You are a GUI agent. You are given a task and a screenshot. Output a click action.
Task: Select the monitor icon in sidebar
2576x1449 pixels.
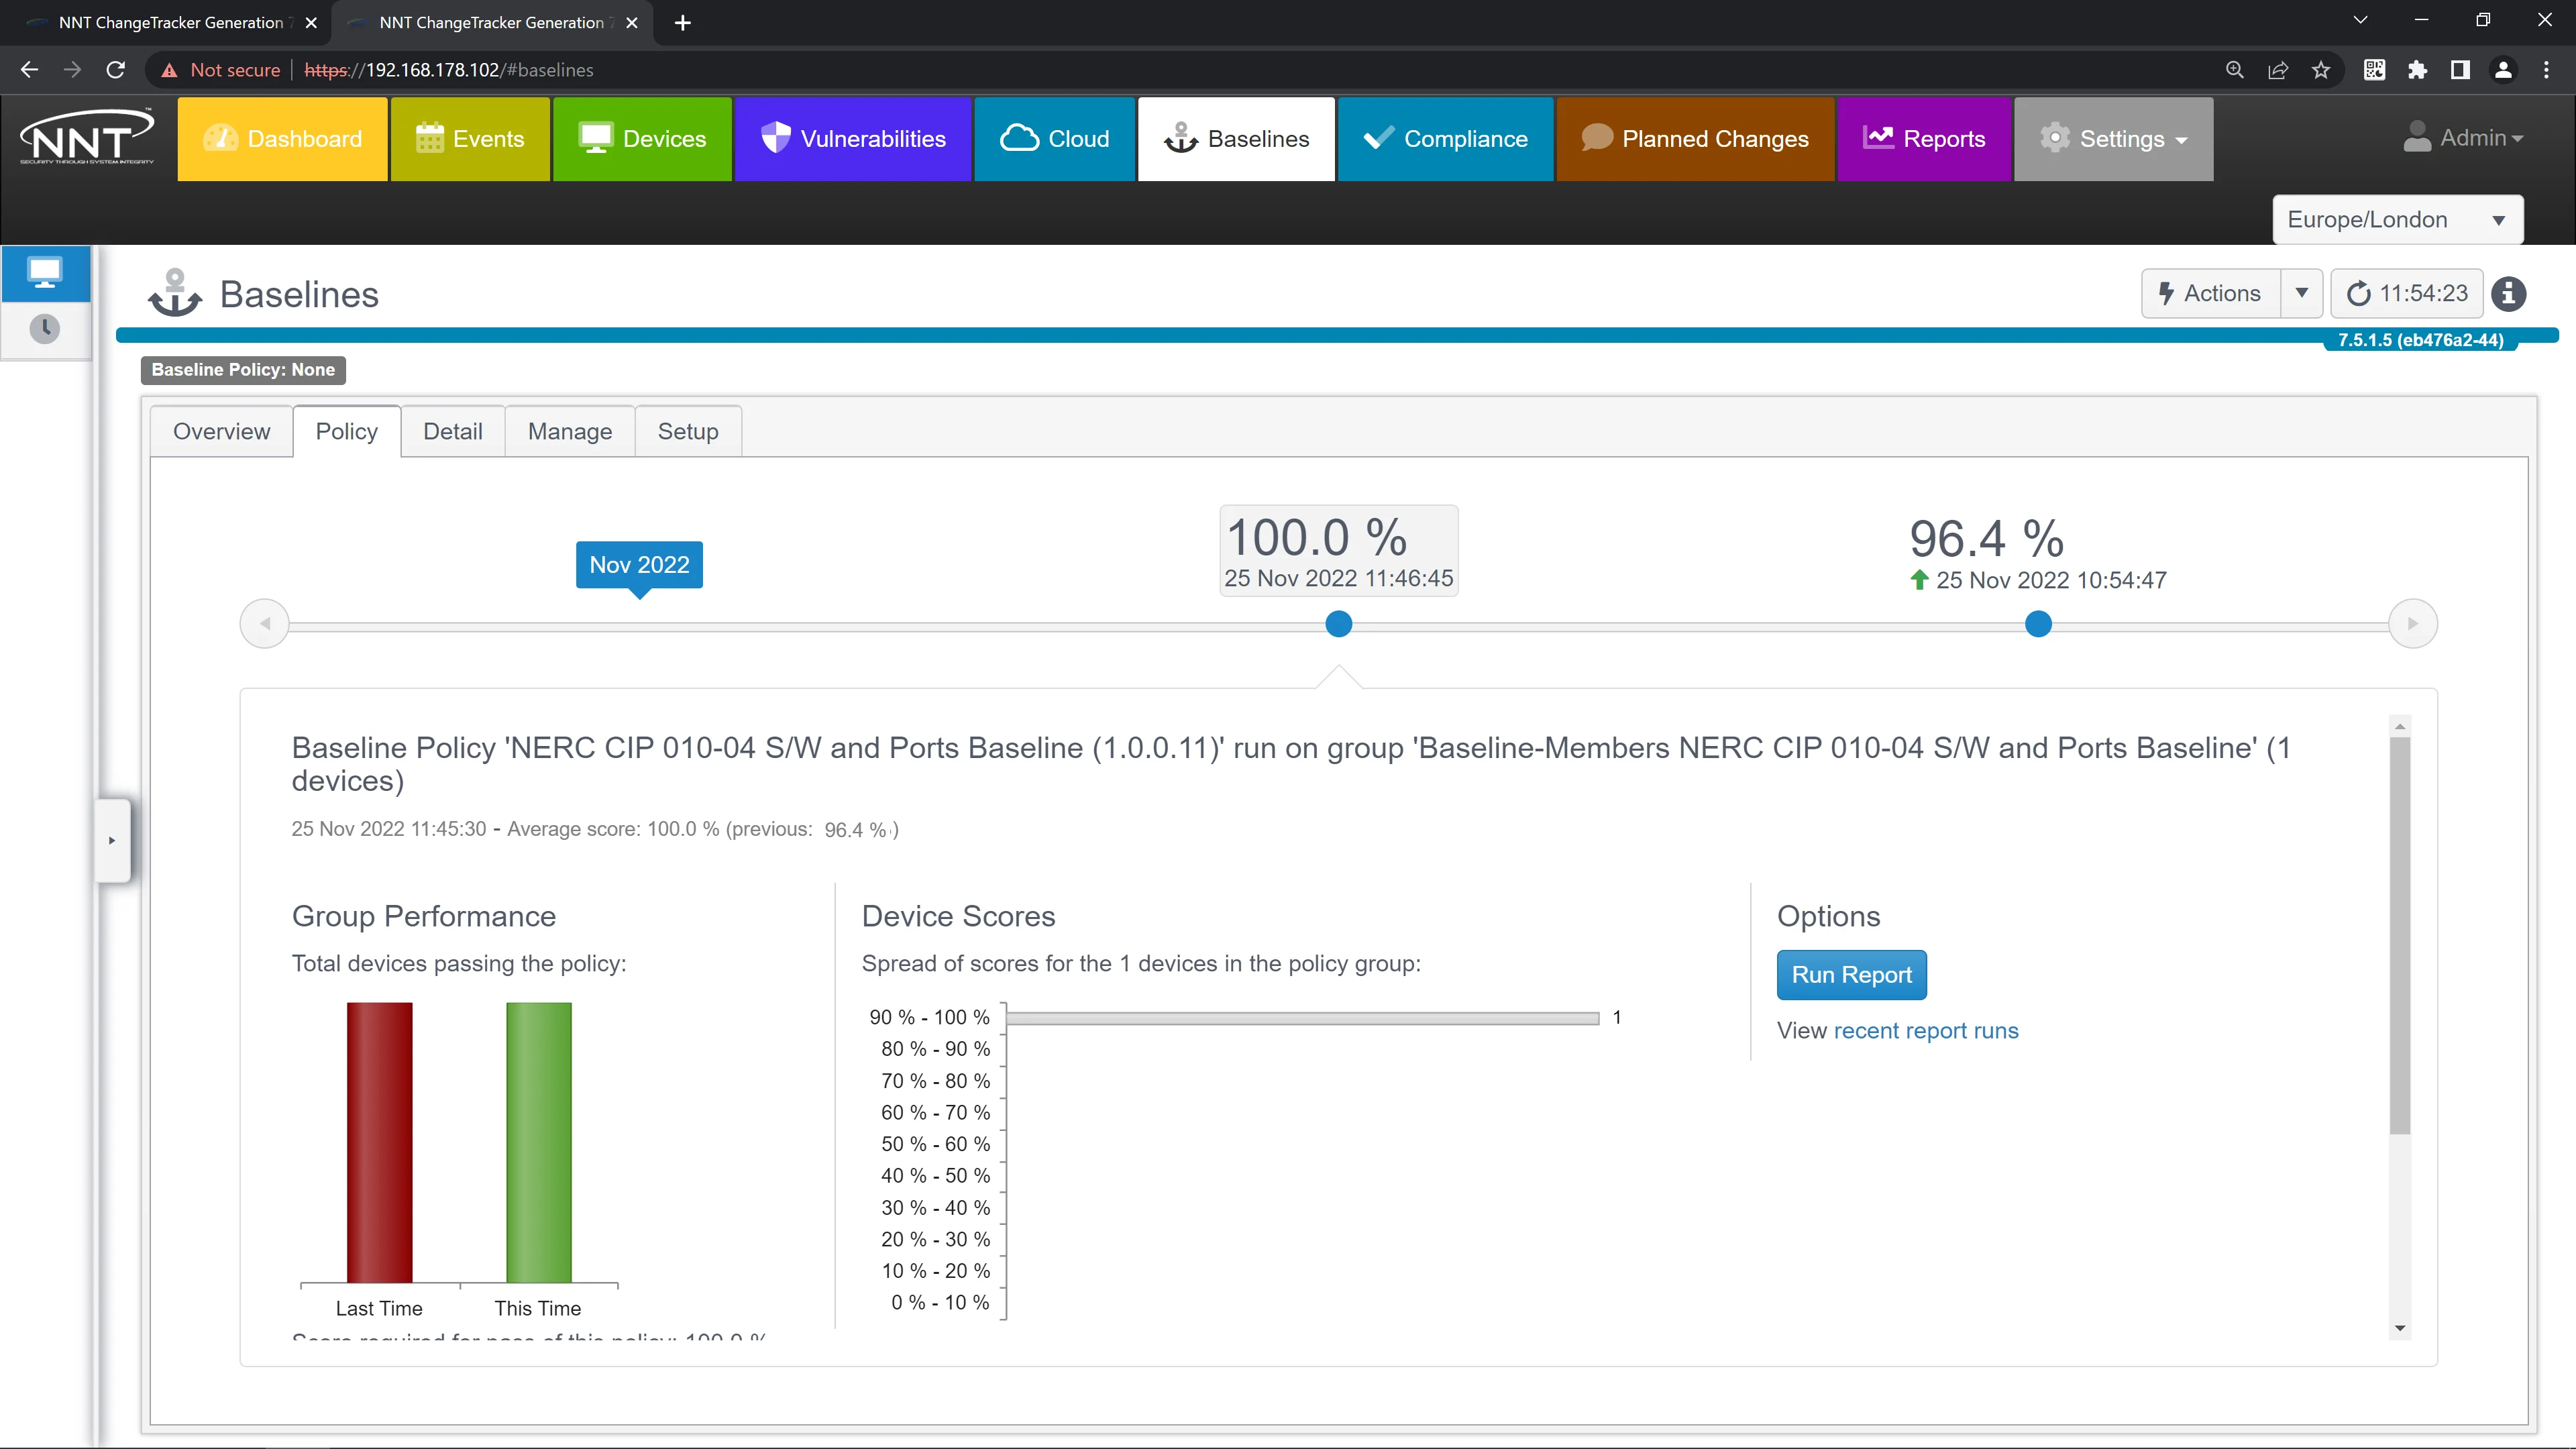point(45,273)
